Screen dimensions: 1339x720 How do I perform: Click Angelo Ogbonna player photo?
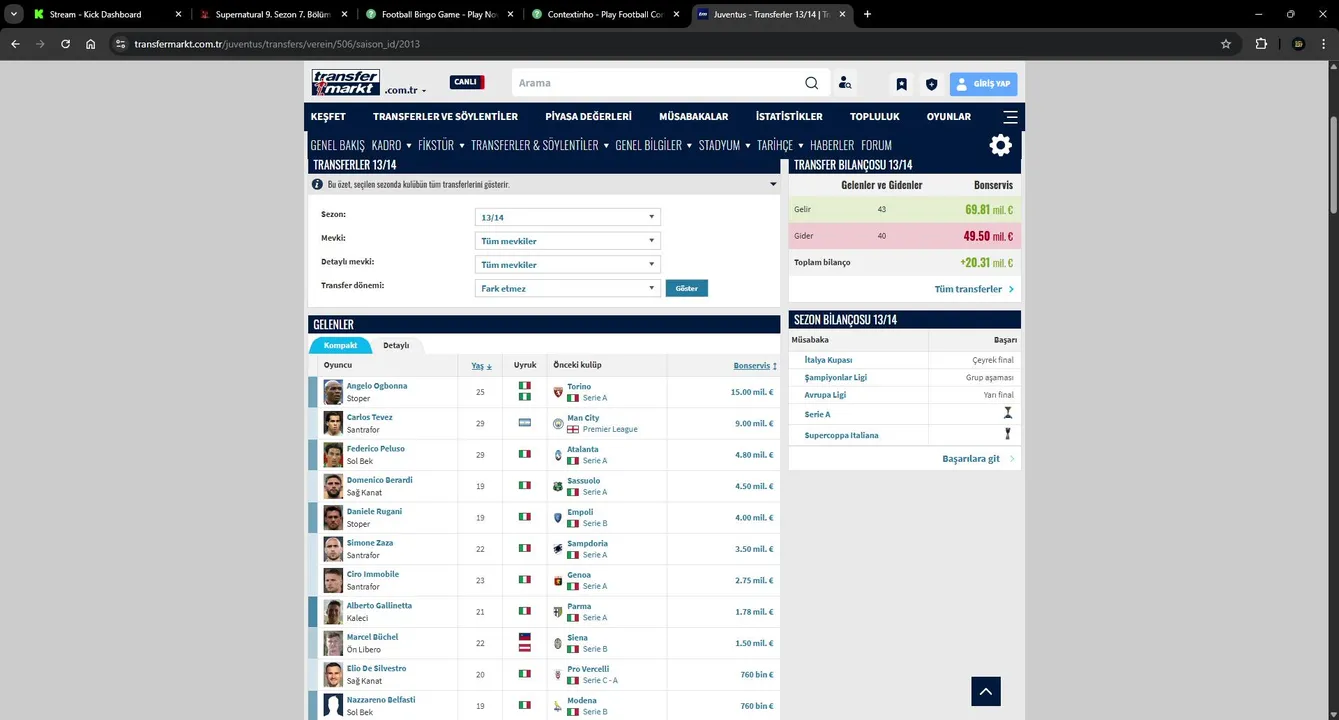pos(333,391)
